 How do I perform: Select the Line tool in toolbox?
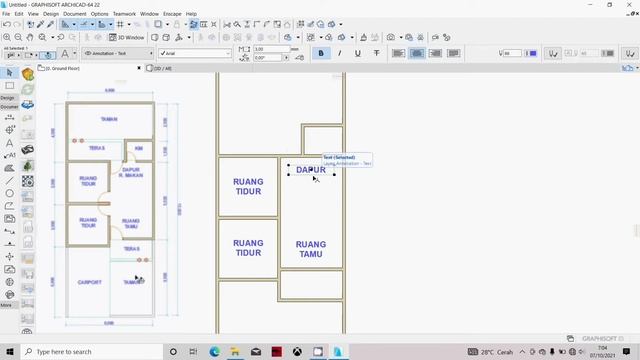coord(9,181)
